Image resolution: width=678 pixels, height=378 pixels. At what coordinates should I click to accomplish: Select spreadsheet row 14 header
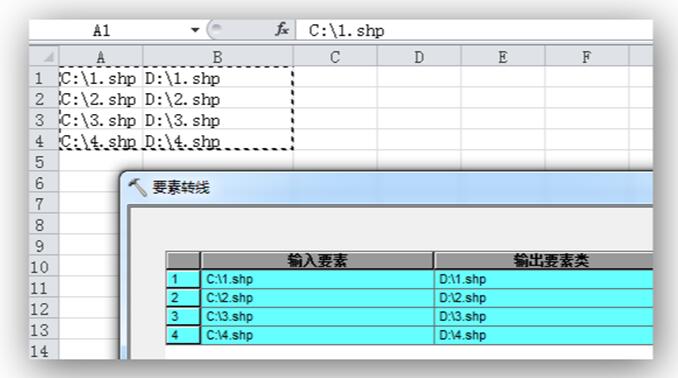(44, 350)
